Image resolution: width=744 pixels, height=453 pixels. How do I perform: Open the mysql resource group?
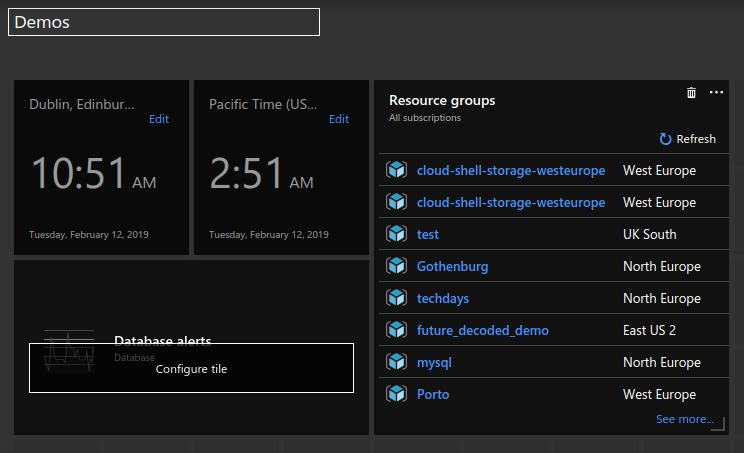(434, 363)
